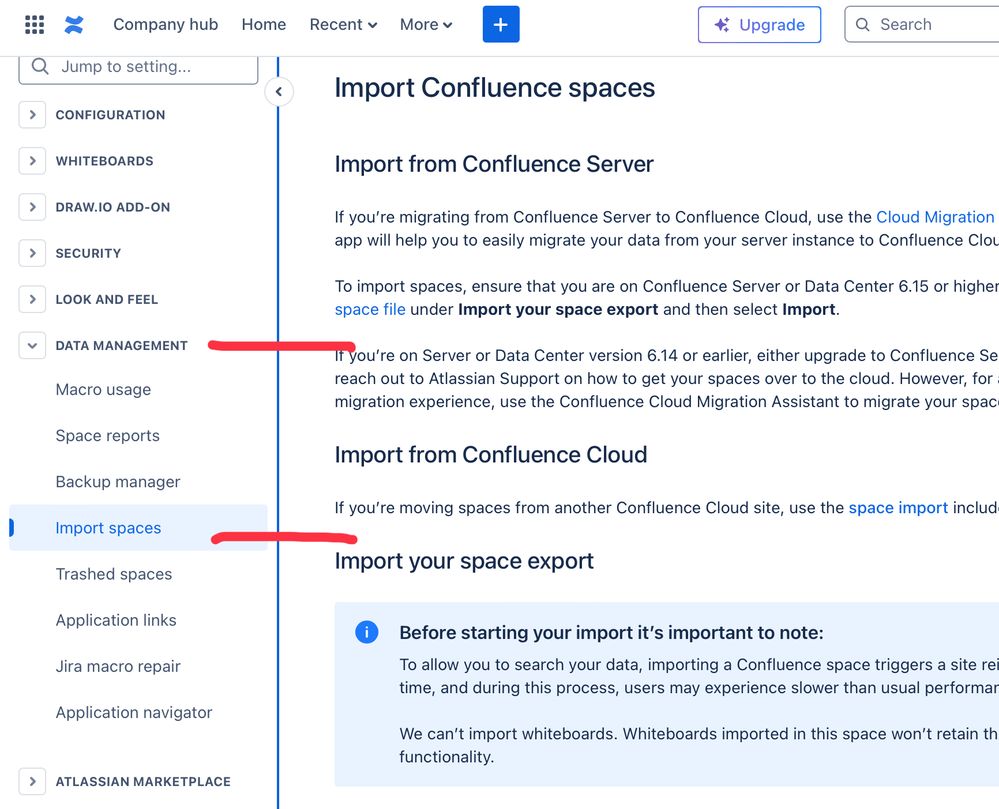Expand the Look and Feel section
This screenshot has height=809, width=999.
tap(32, 299)
